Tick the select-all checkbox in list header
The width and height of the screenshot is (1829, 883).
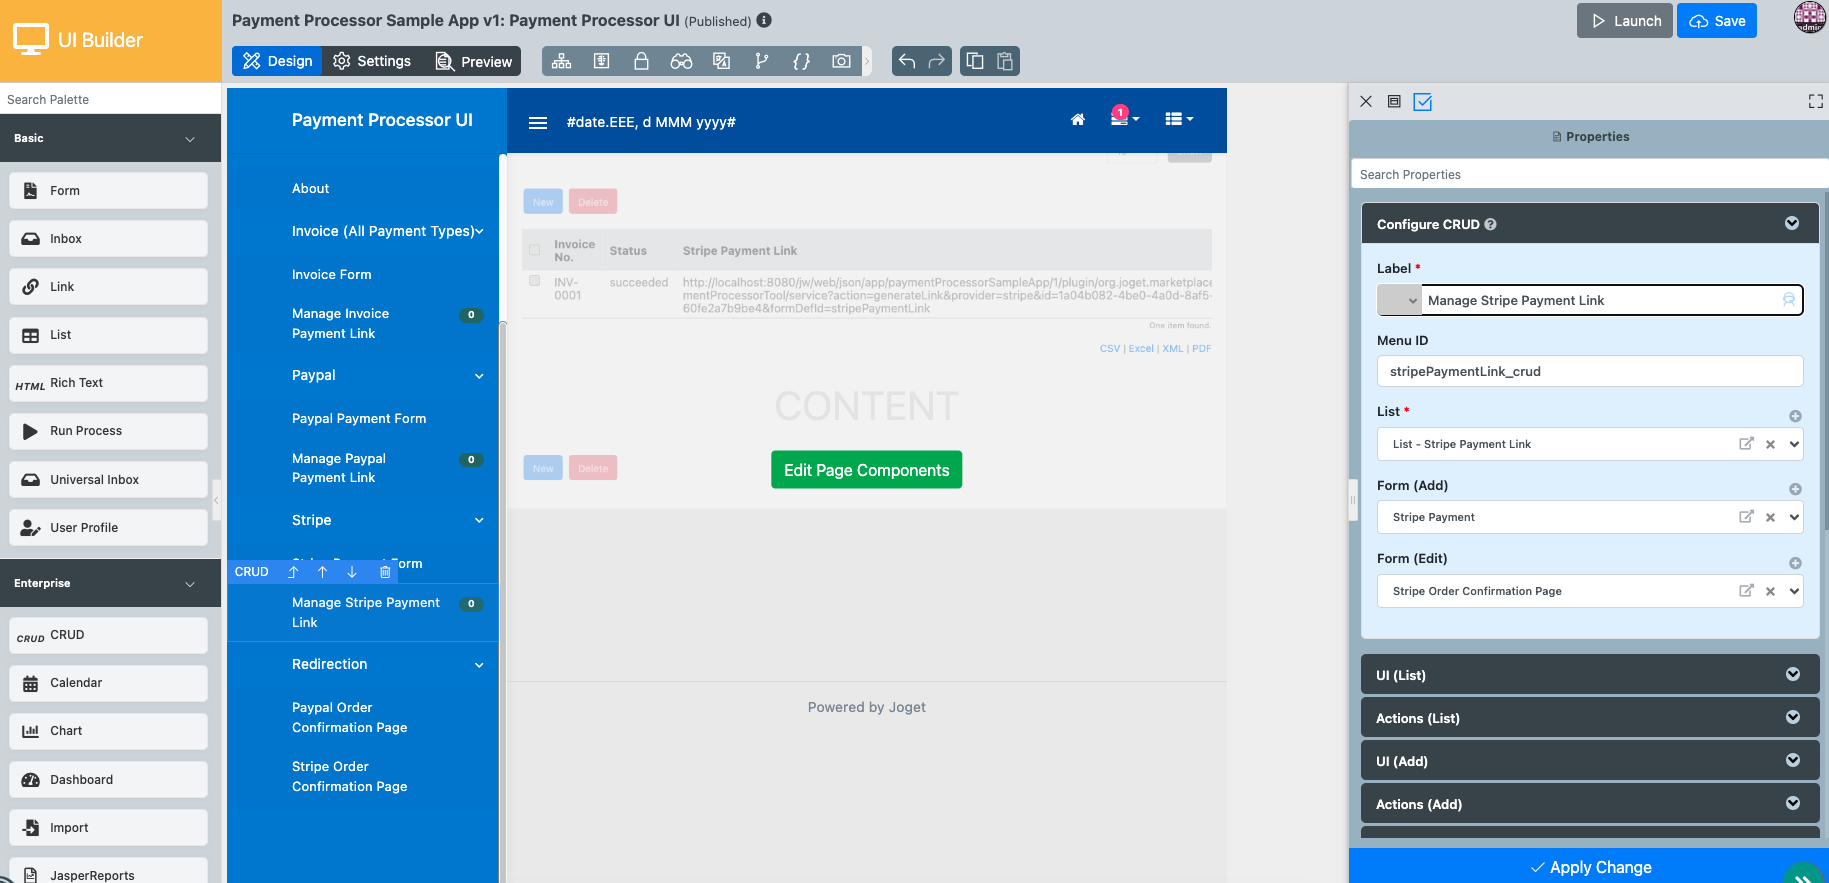pyautogui.click(x=534, y=250)
